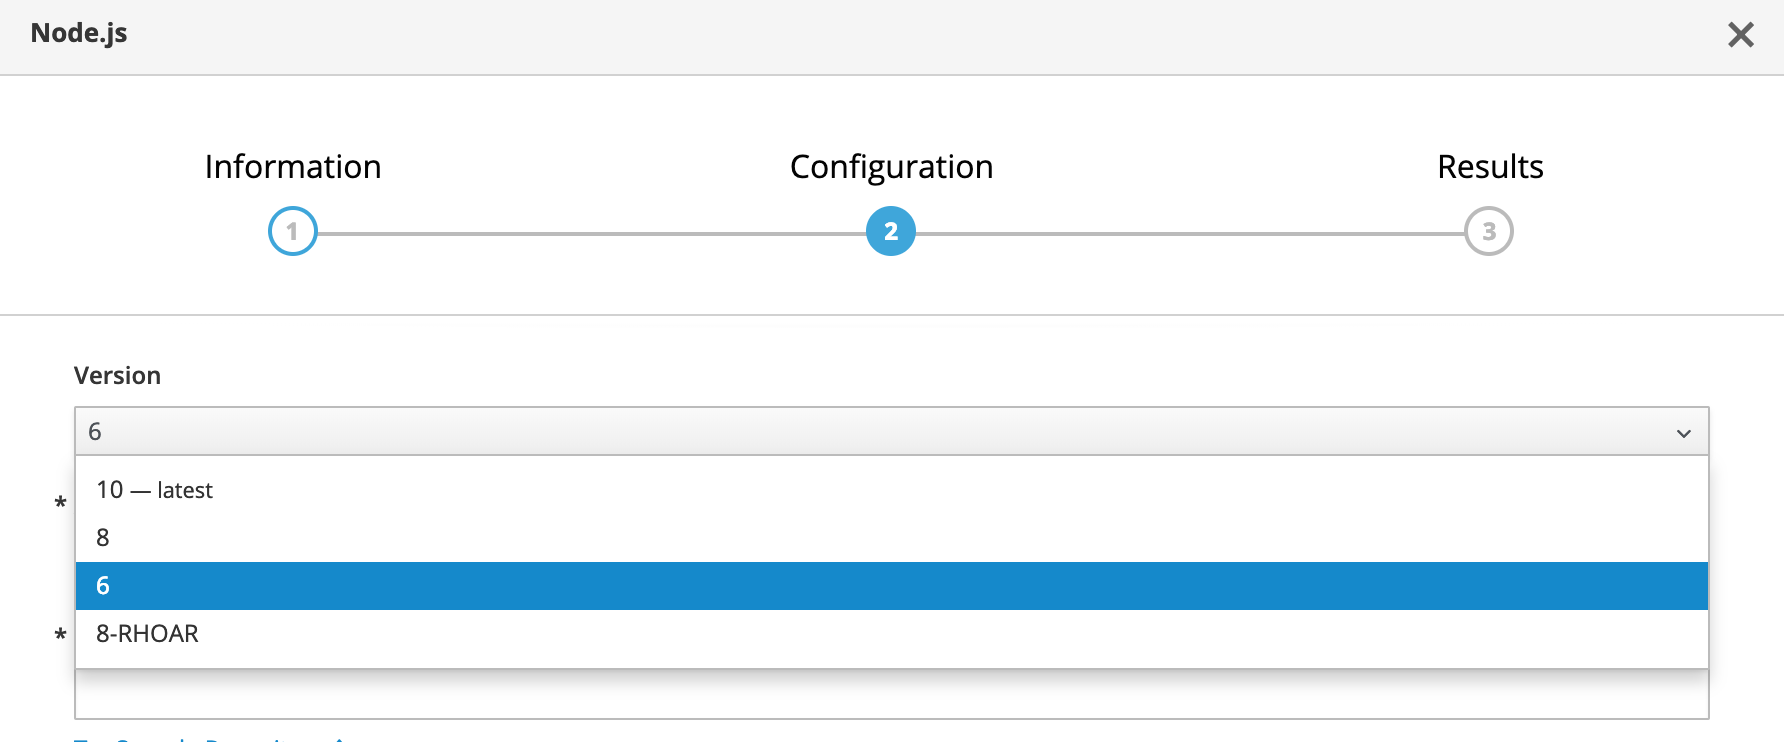Screen dimensions: 1784x742
Task: Pick the highlighted version 6 option
Action: point(892,586)
